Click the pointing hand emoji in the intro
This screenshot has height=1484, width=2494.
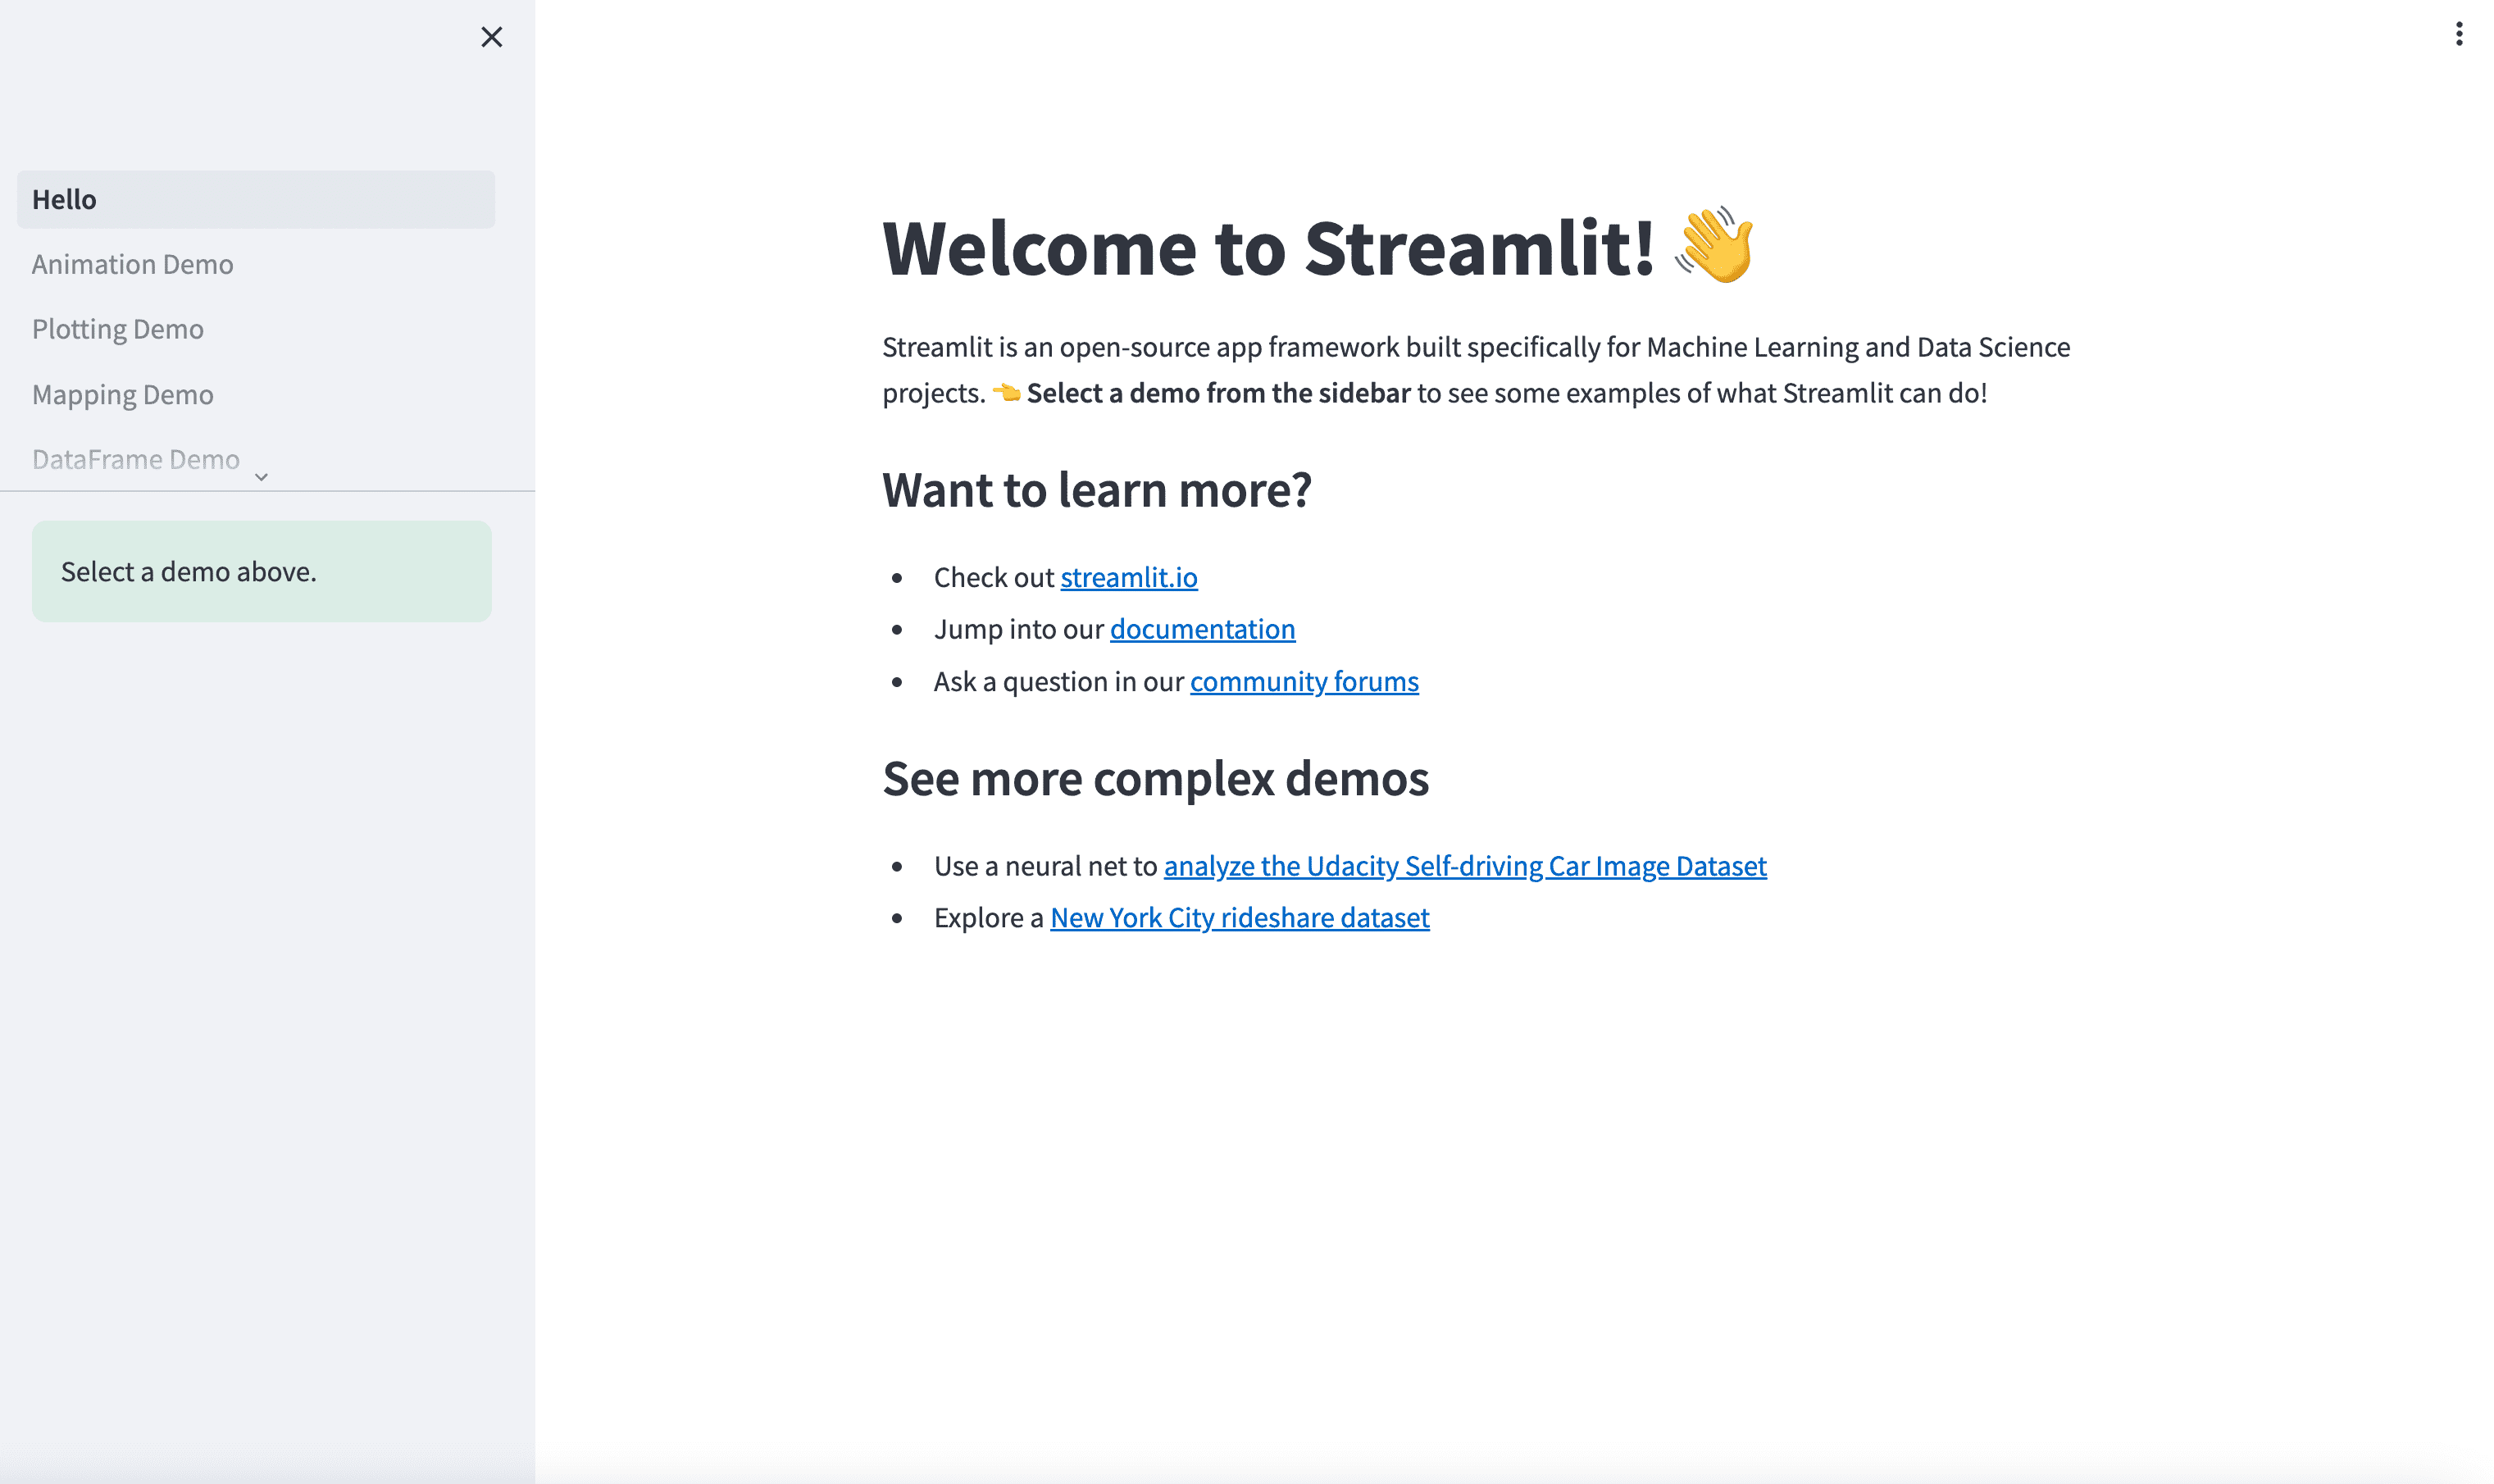[1006, 393]
